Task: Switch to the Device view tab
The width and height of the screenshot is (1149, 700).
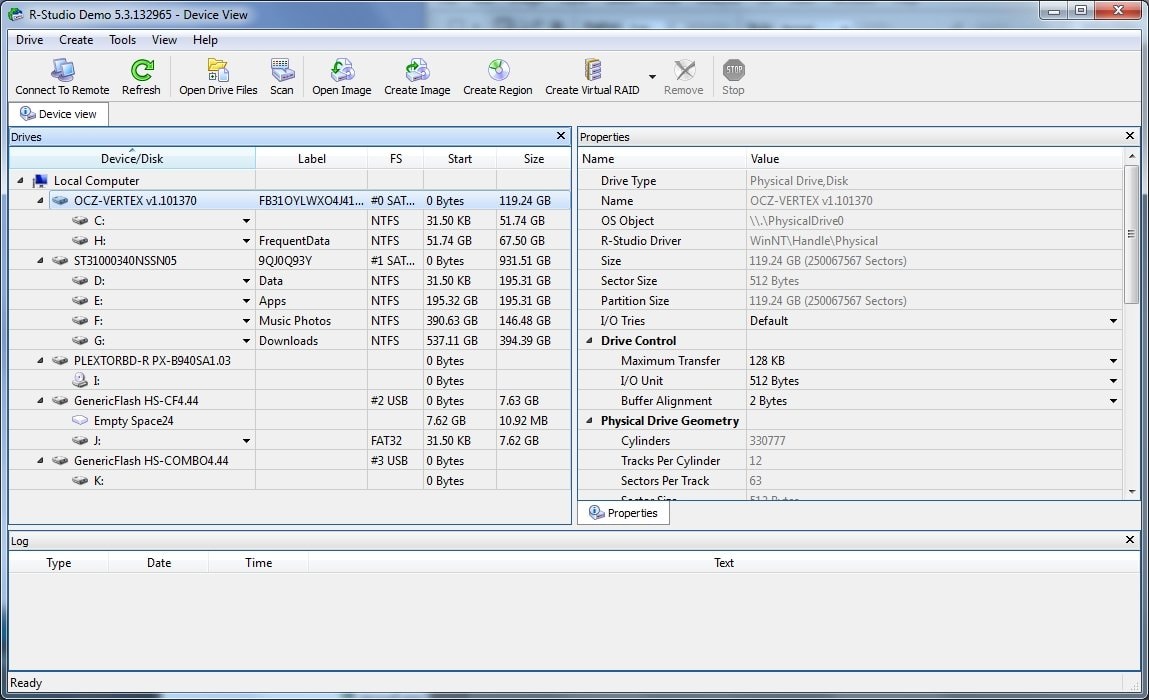Action: point(59,114)
